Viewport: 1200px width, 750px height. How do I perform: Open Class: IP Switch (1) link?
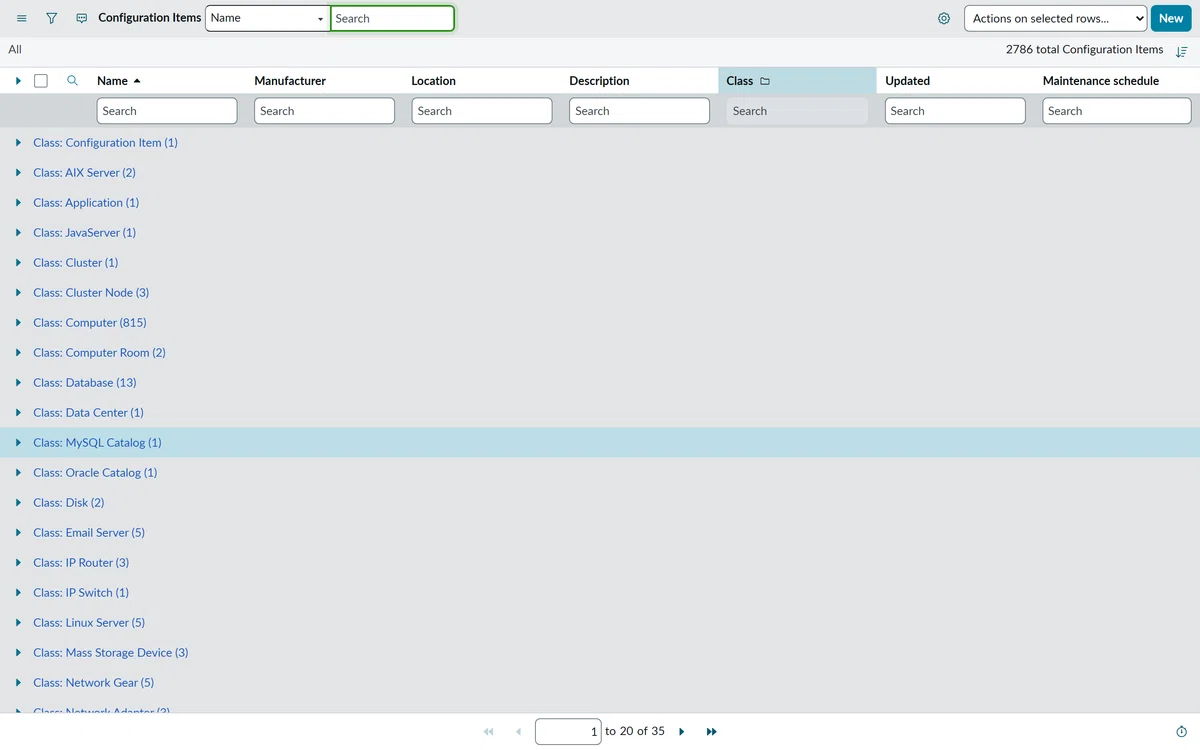point(81,593)
